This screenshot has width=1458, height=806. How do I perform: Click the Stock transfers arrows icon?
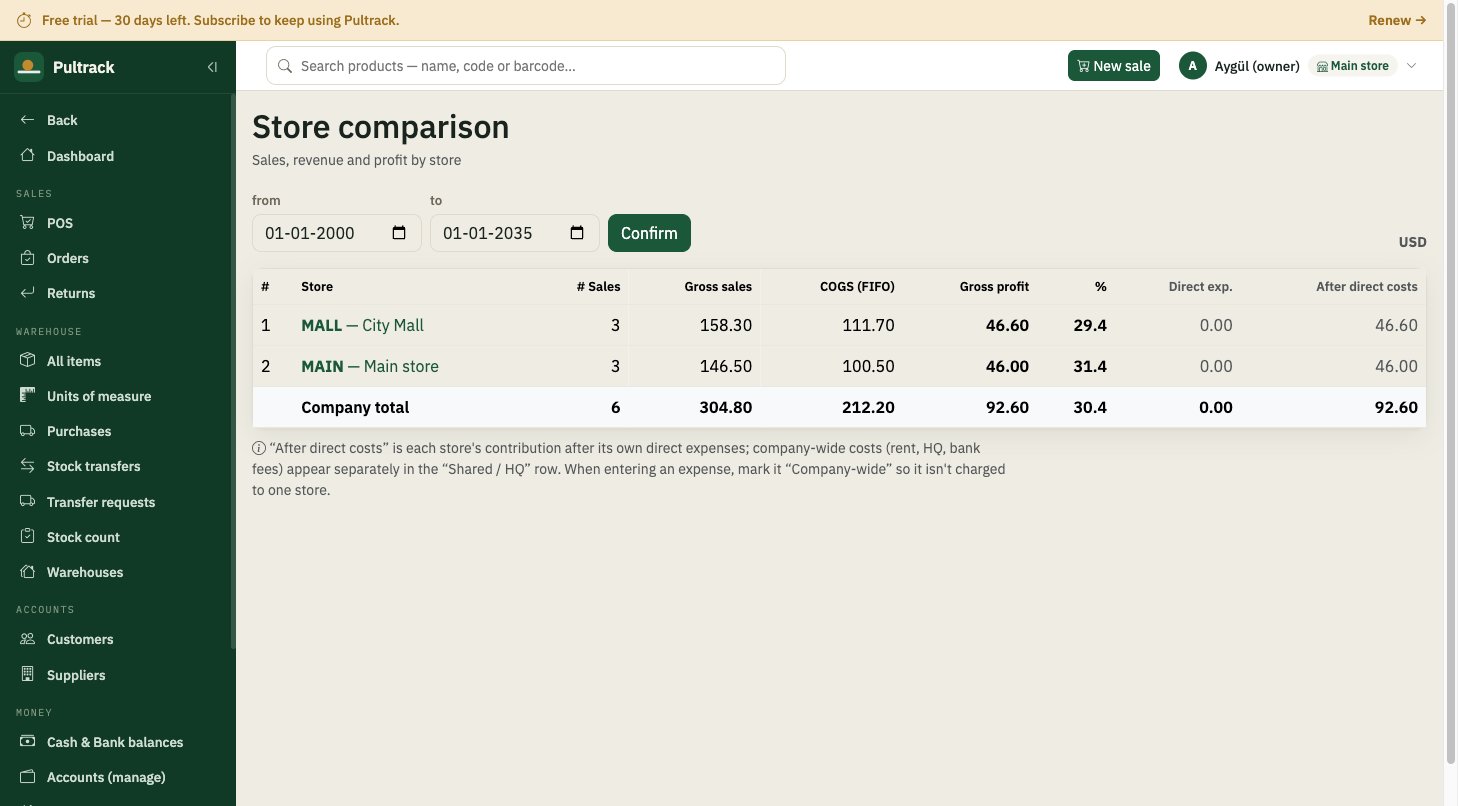click(x=28, y=466)
